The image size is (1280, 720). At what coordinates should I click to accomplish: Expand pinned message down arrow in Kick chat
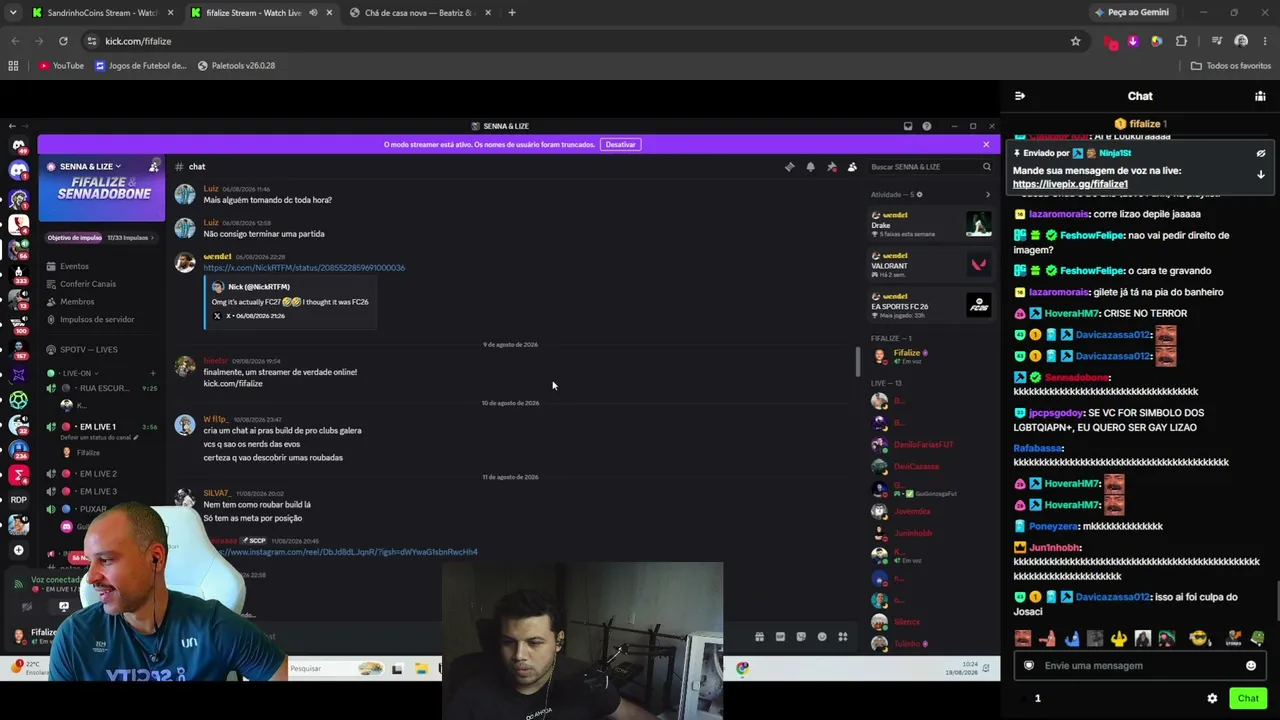click(x=1261, y=174)
